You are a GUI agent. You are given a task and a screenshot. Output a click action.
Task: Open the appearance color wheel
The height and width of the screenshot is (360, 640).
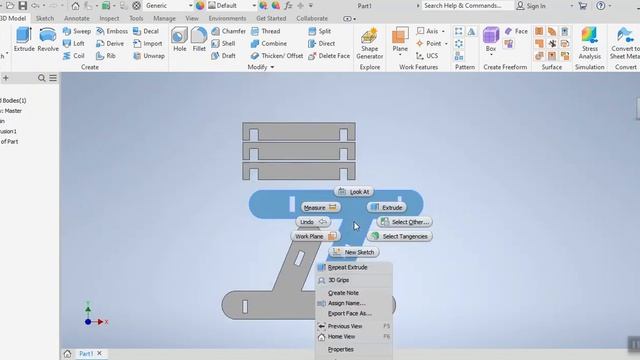coord(200,6)
